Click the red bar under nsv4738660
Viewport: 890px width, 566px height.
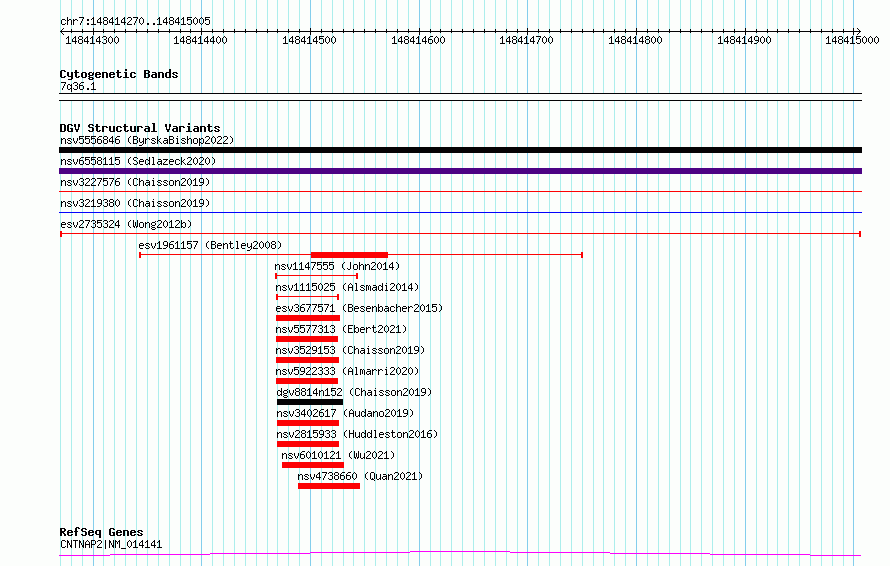[328, 486]
